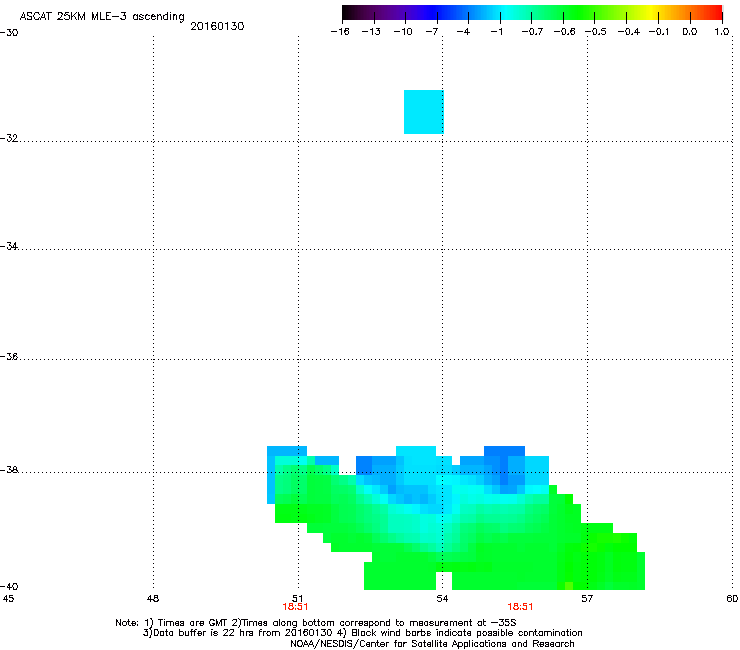Image resolution: width=740 pixels, height=650 pixels.
Task: Click the -34 latitude axis label
Action: [9, 246]
